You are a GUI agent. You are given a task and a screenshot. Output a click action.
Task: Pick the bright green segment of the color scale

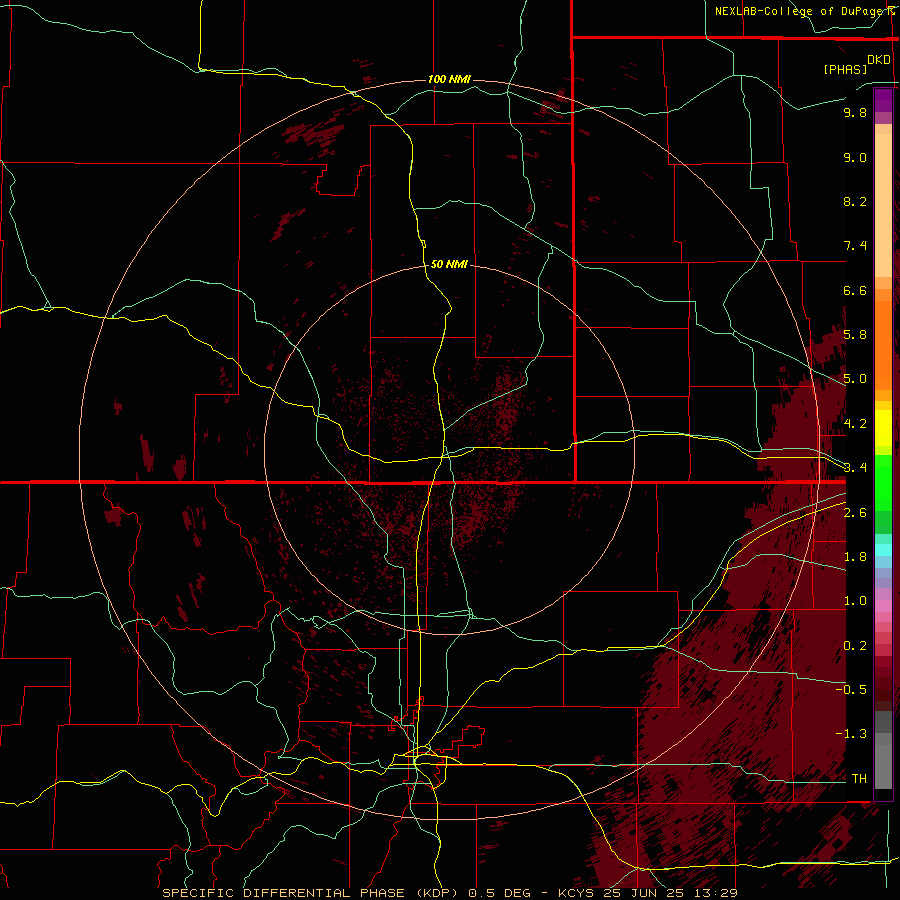click(x=883, y=485)
